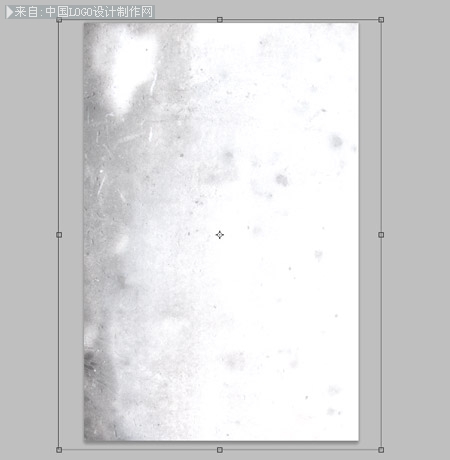Click the bounding box top edge between its handles
450x460 pixels.
click(x=300, y=20)
